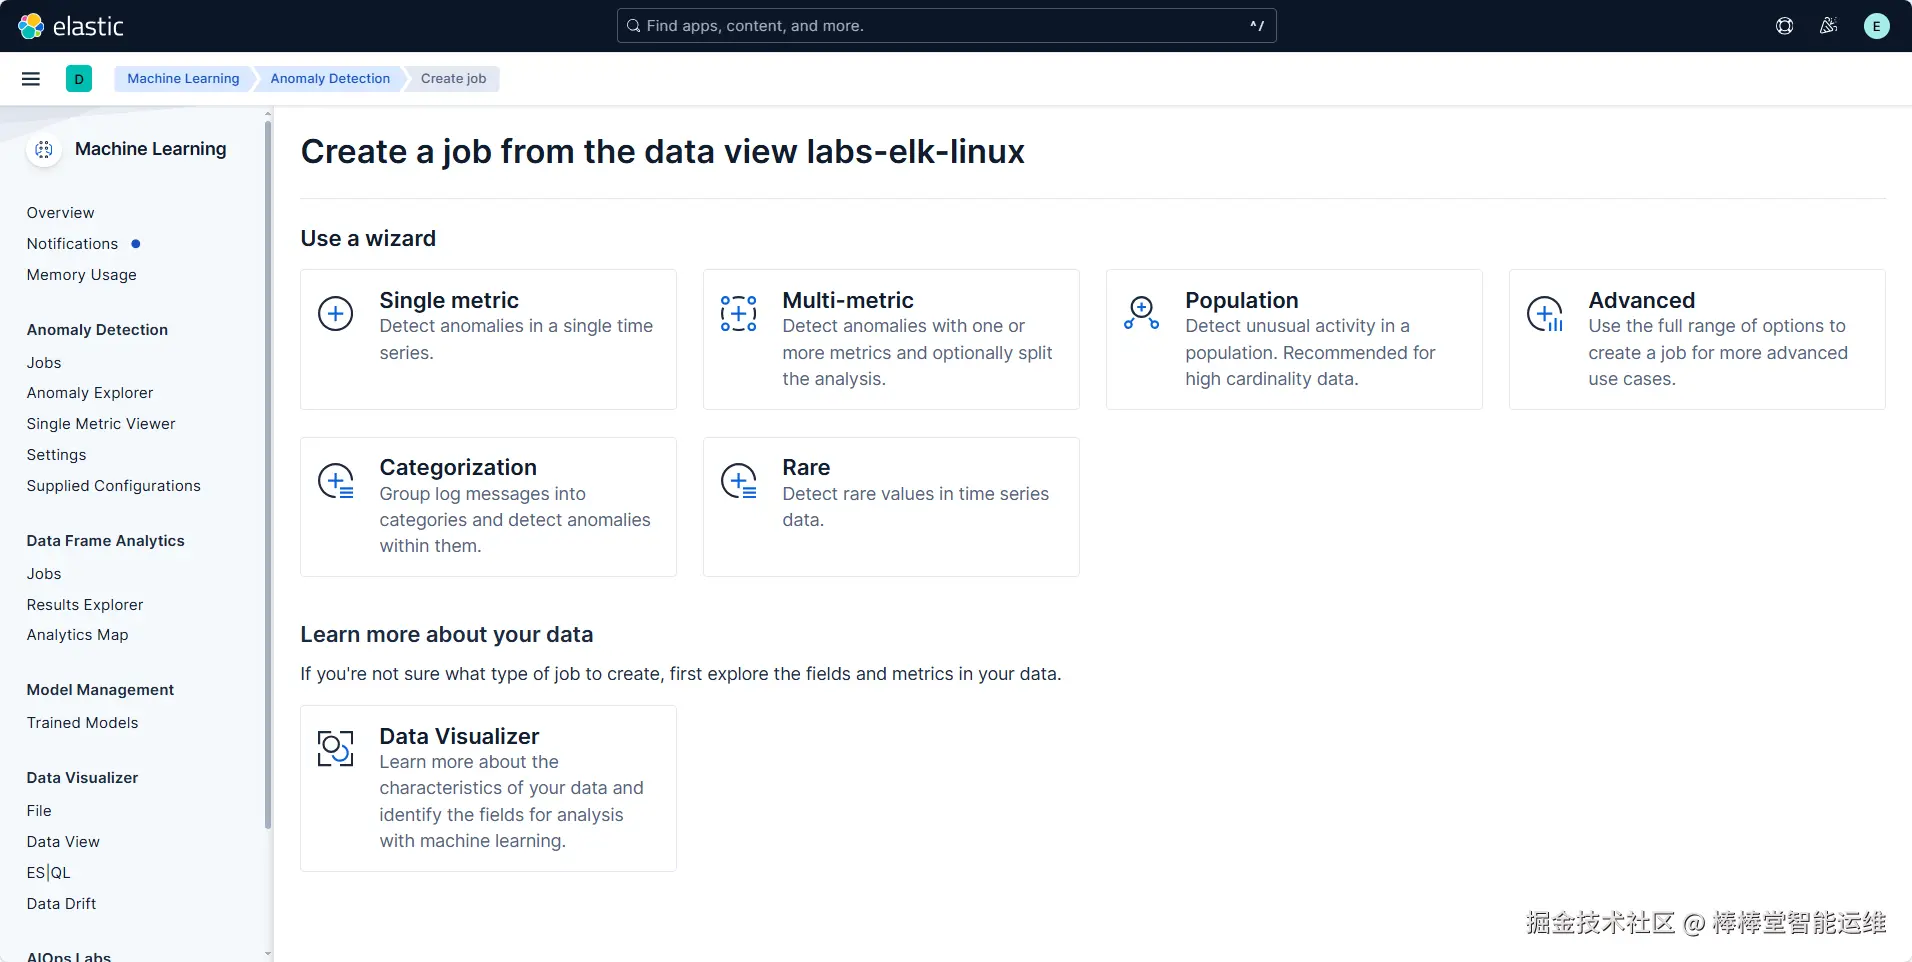
Task: Open Anomaly Explorer in the sidebar
Action: (90, 393)
